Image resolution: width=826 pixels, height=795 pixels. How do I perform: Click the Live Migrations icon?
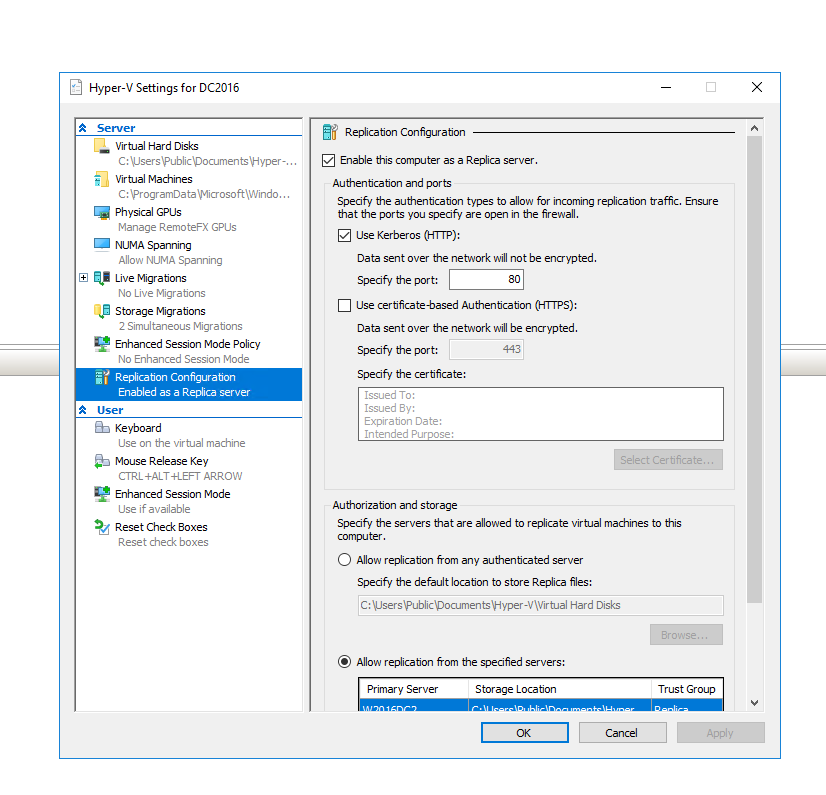coord(102,278)
